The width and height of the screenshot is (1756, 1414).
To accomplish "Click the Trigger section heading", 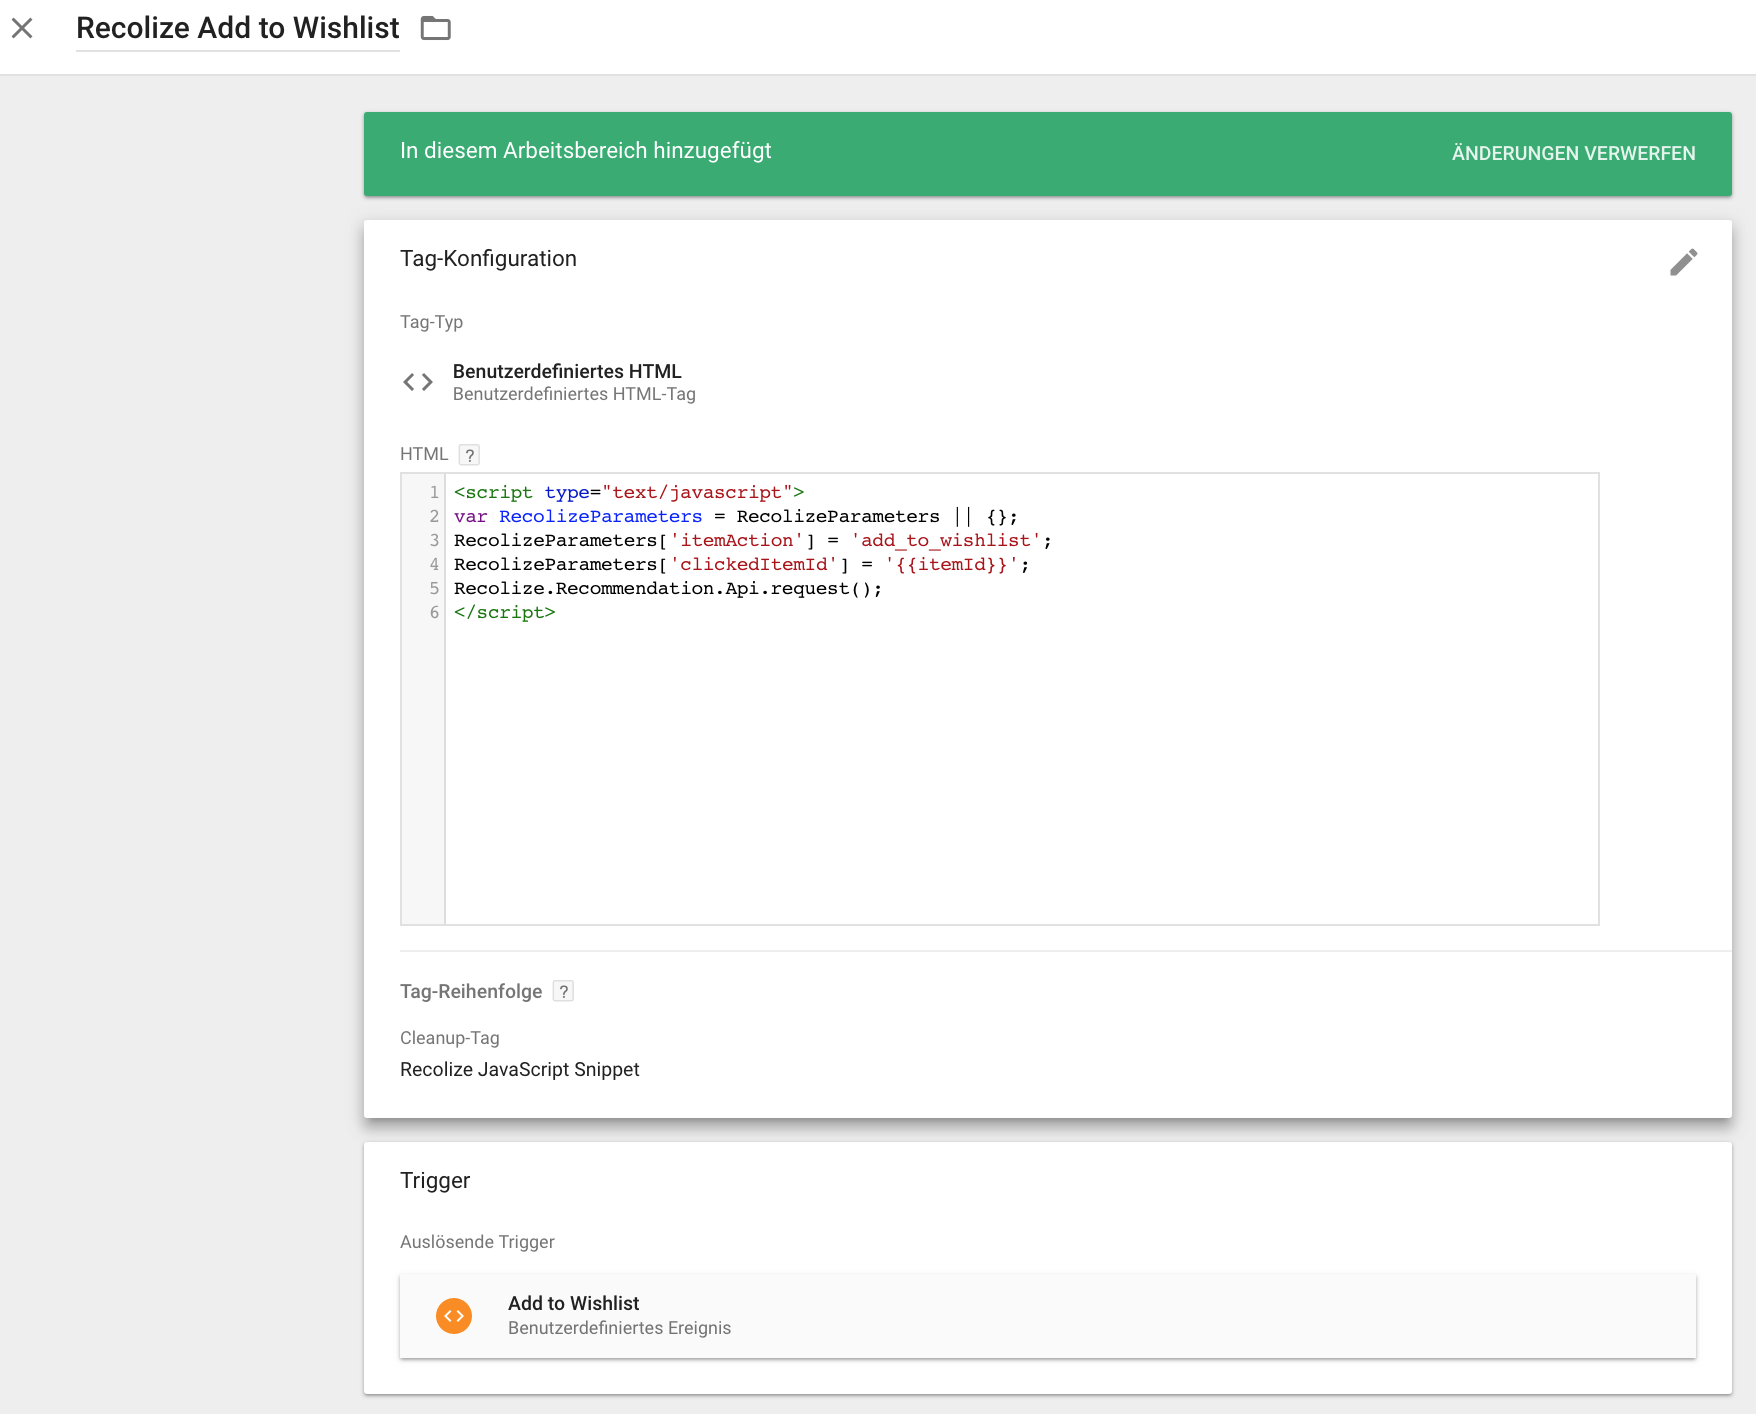I will [x=435, y=1180].
